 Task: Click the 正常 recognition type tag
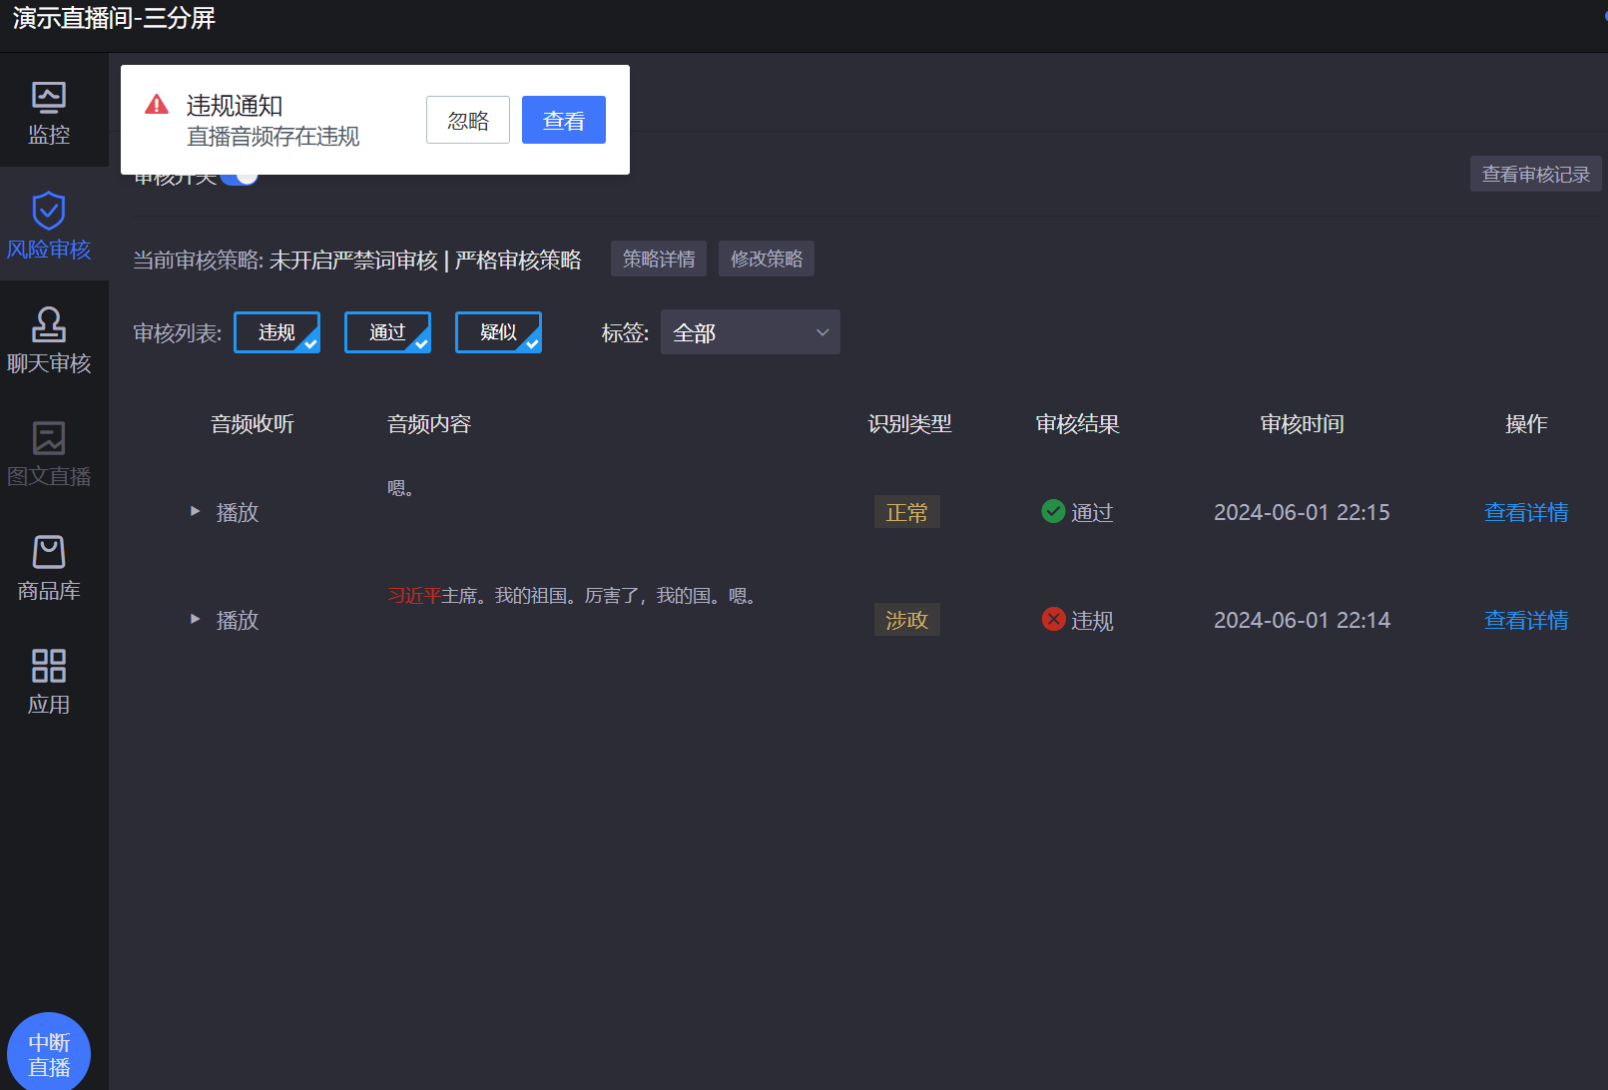(x=907, y=512)
